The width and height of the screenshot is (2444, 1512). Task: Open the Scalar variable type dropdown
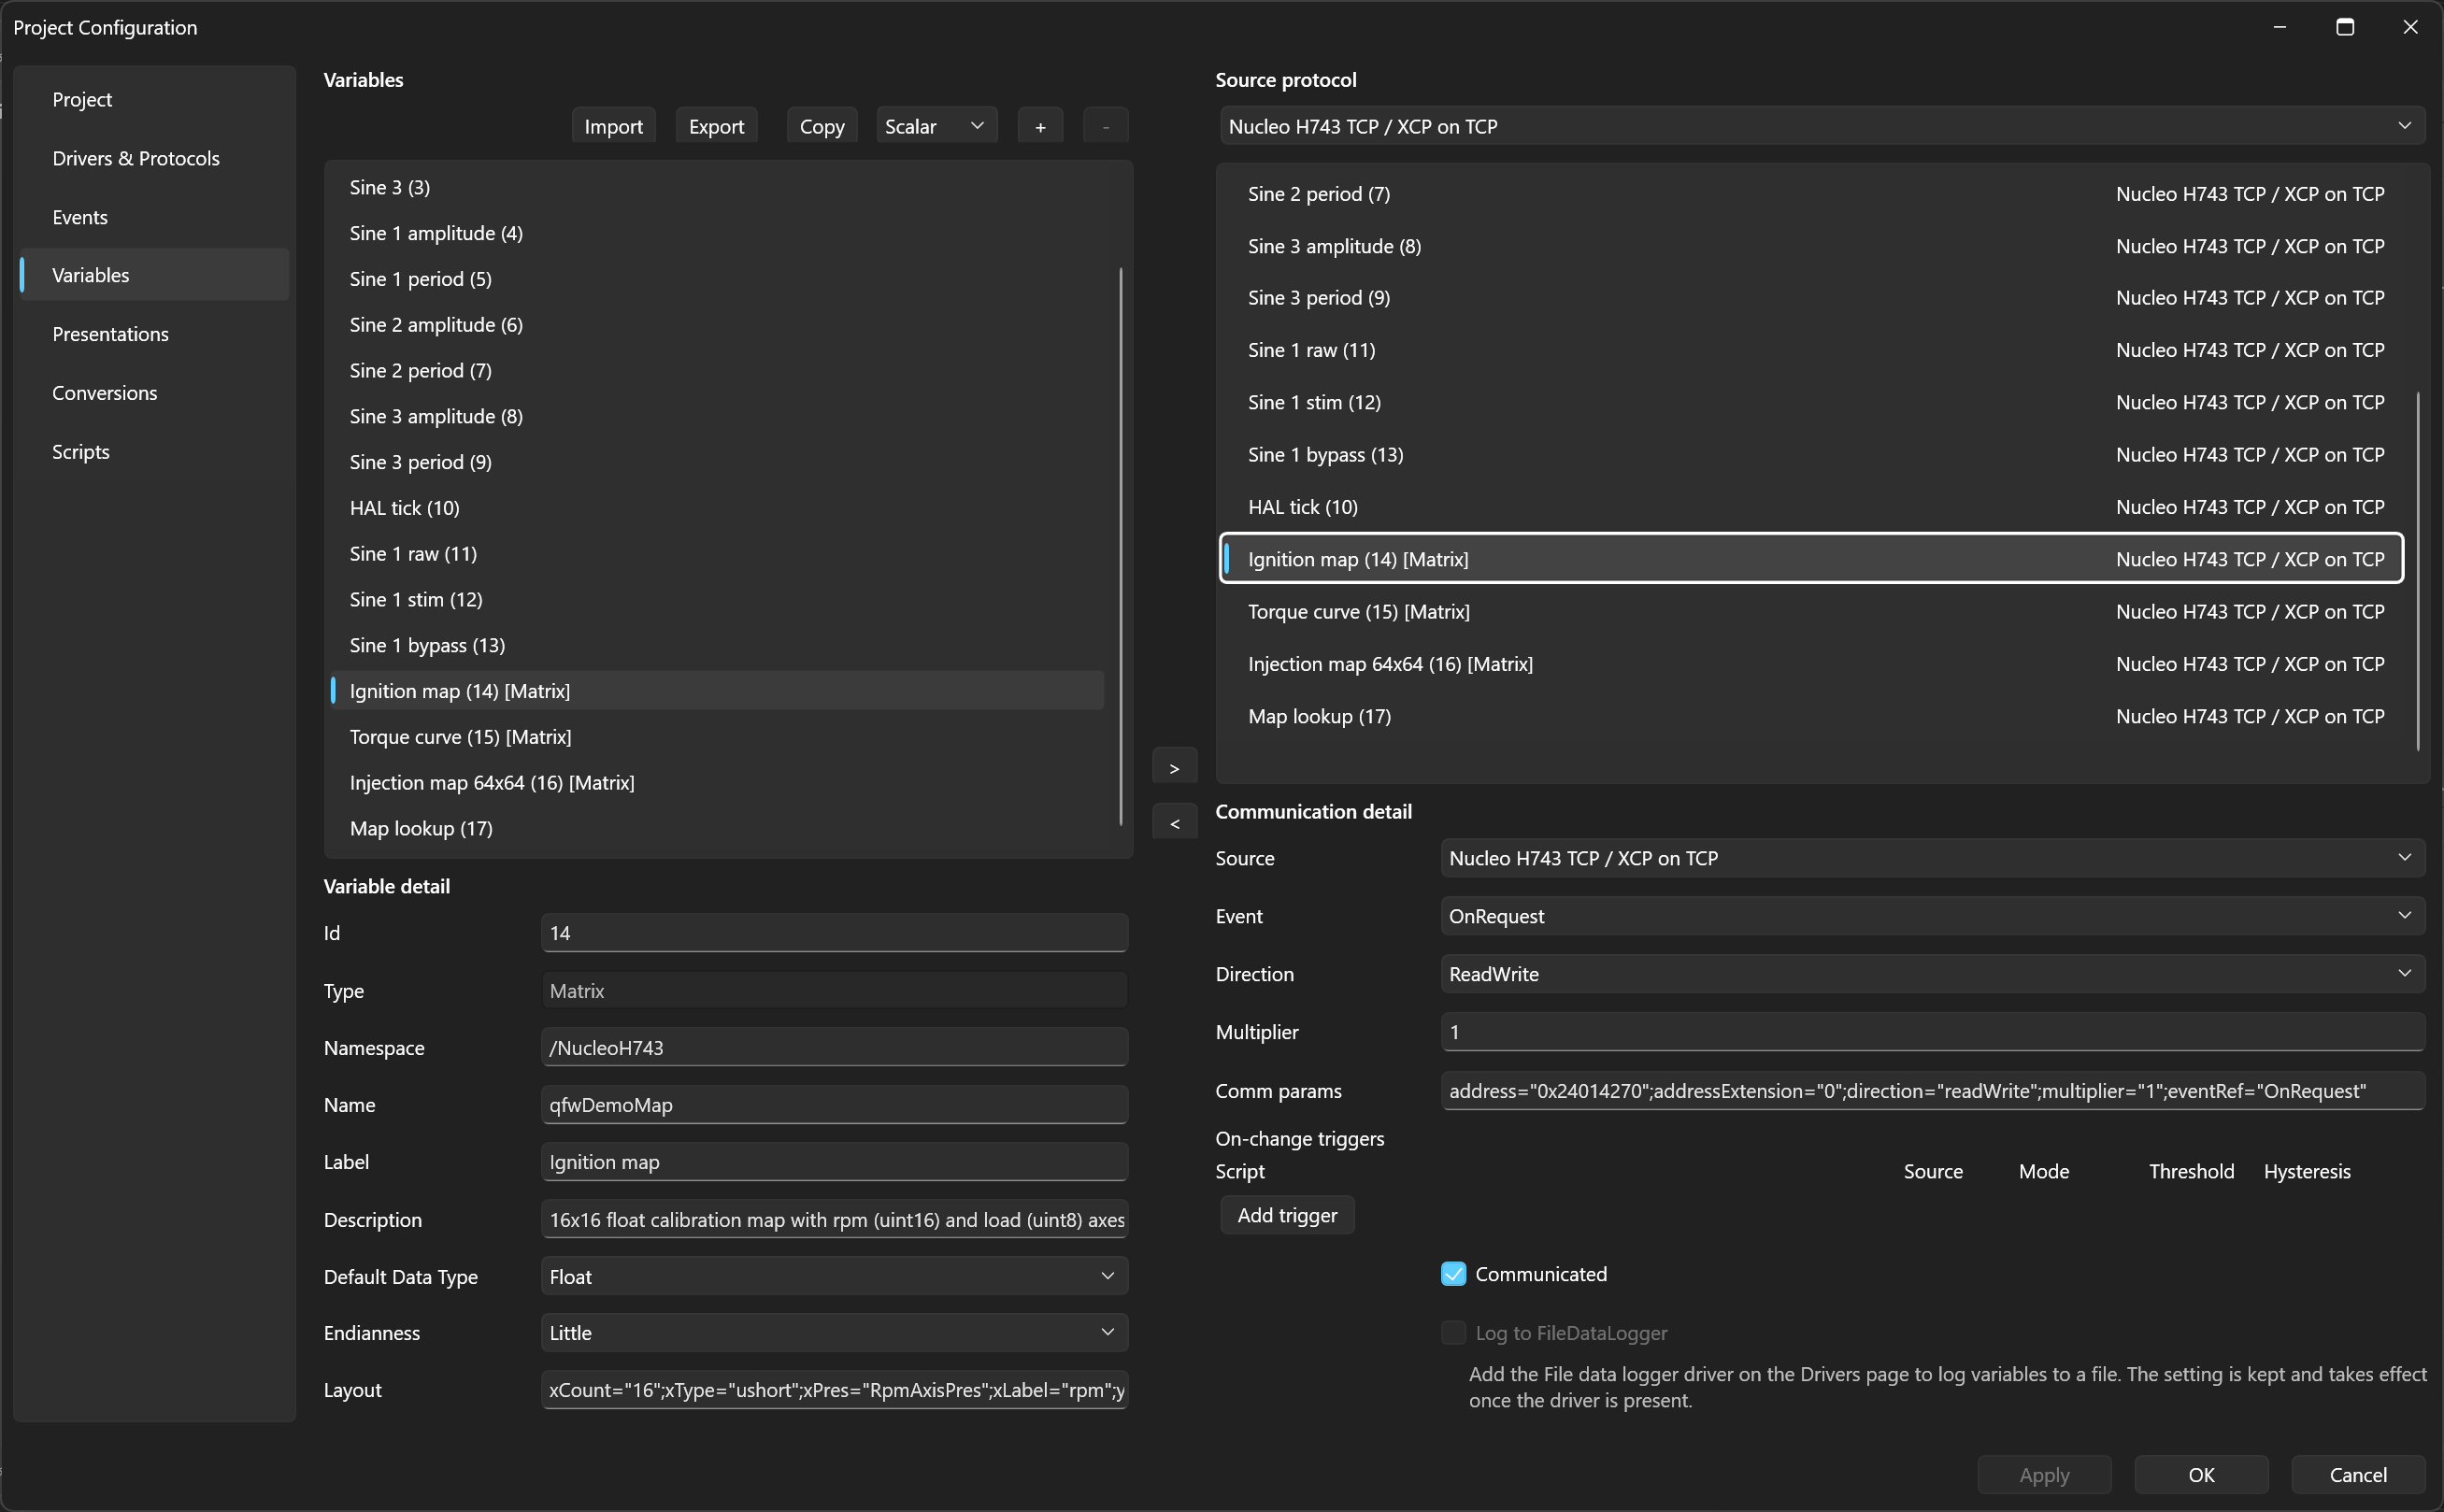pos(936,126)
